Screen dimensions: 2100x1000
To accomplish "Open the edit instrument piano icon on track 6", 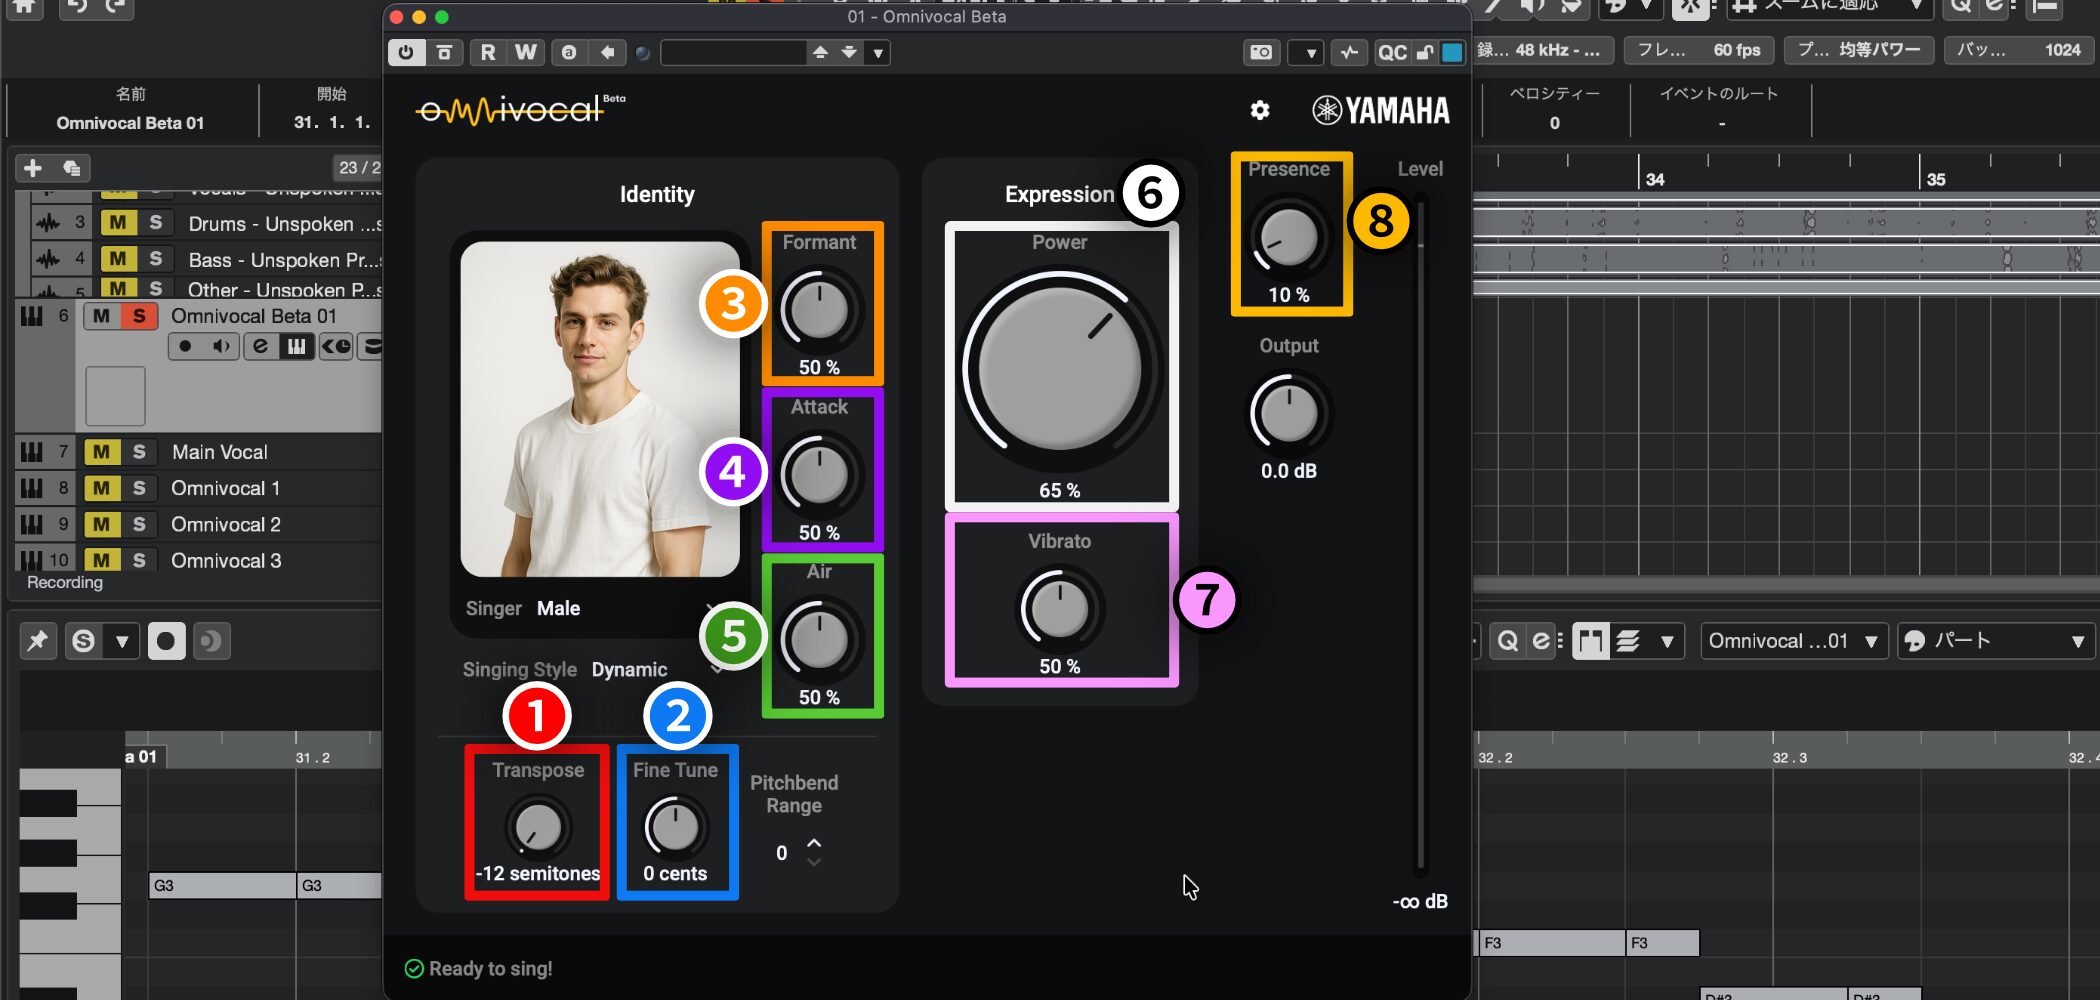I will [x=297, y=346].
